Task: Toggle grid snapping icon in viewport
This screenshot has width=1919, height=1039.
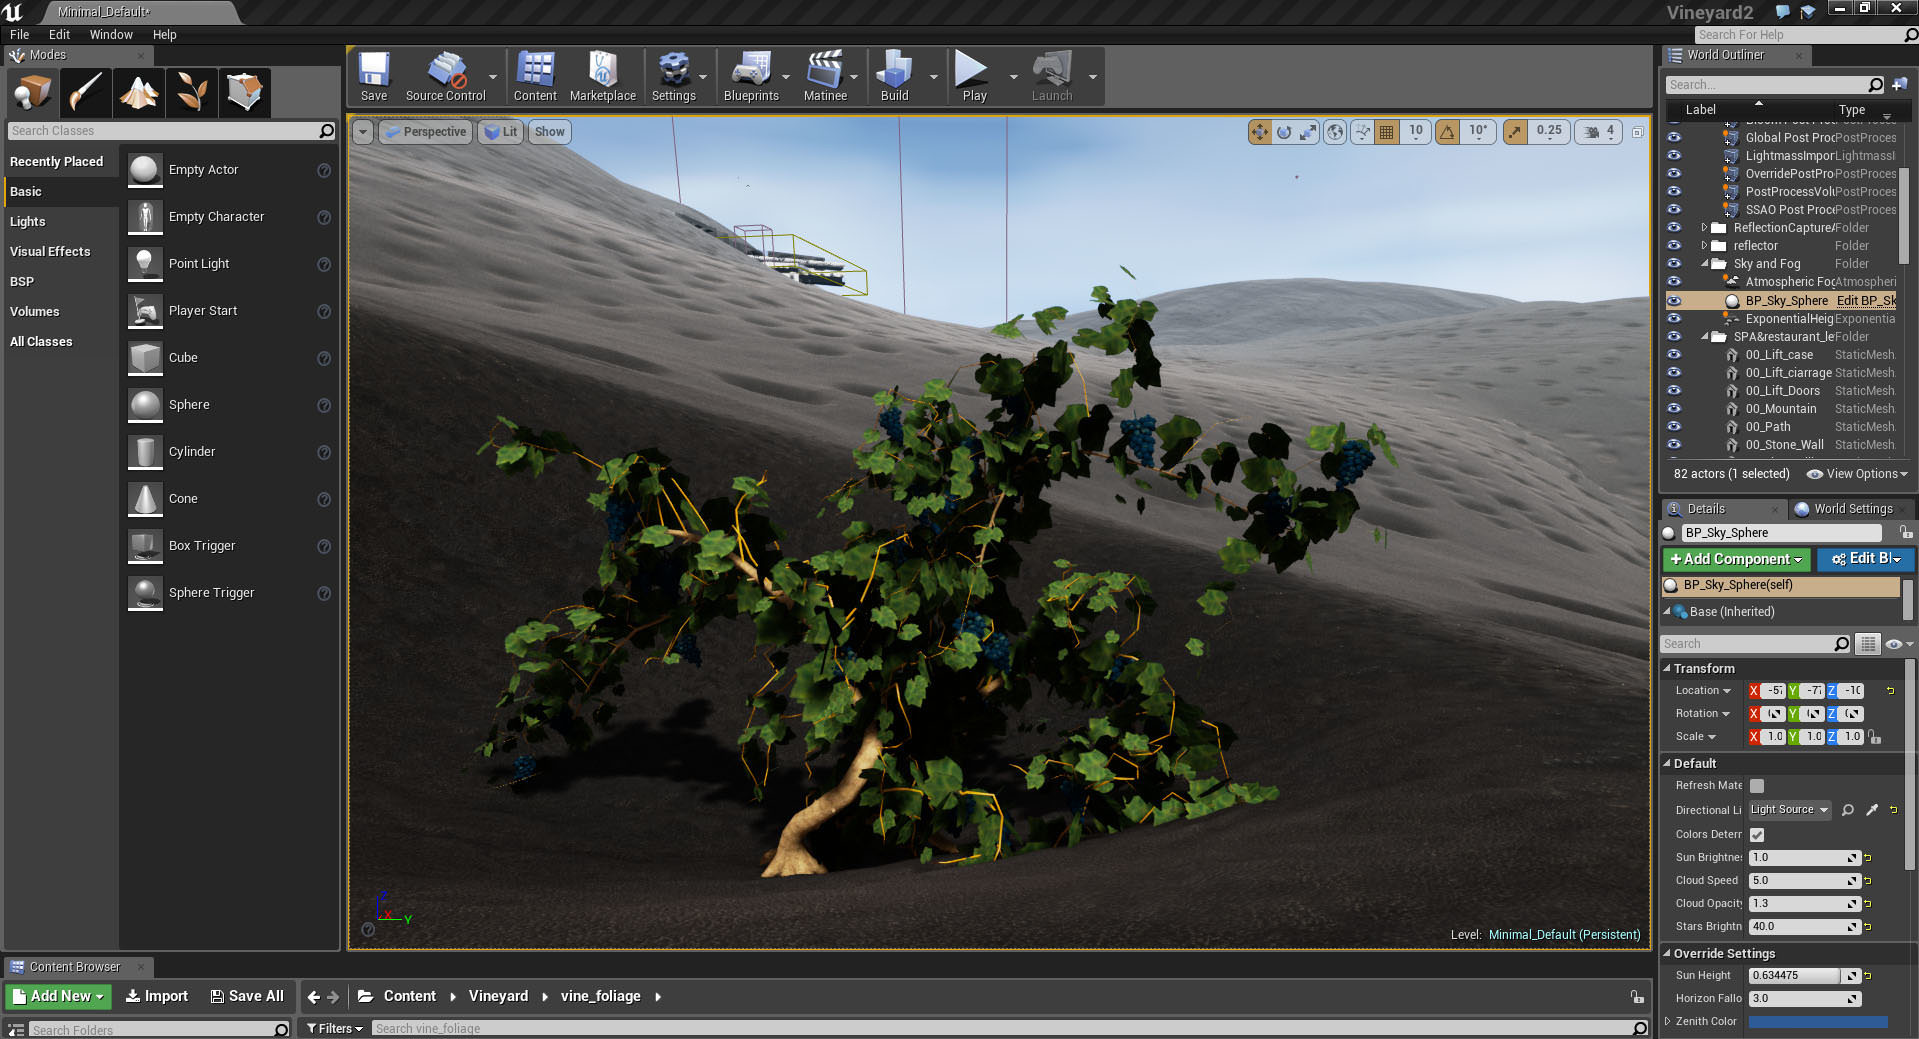Action: tap(1386, 131)
